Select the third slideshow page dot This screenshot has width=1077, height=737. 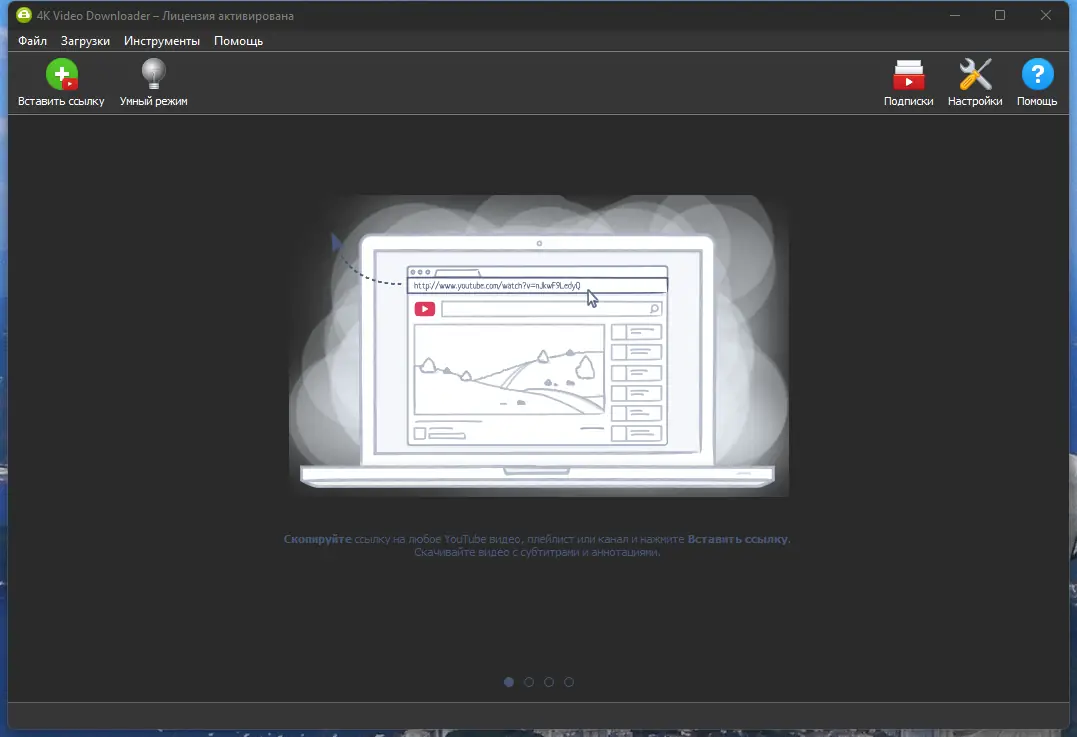click(549, 682)
